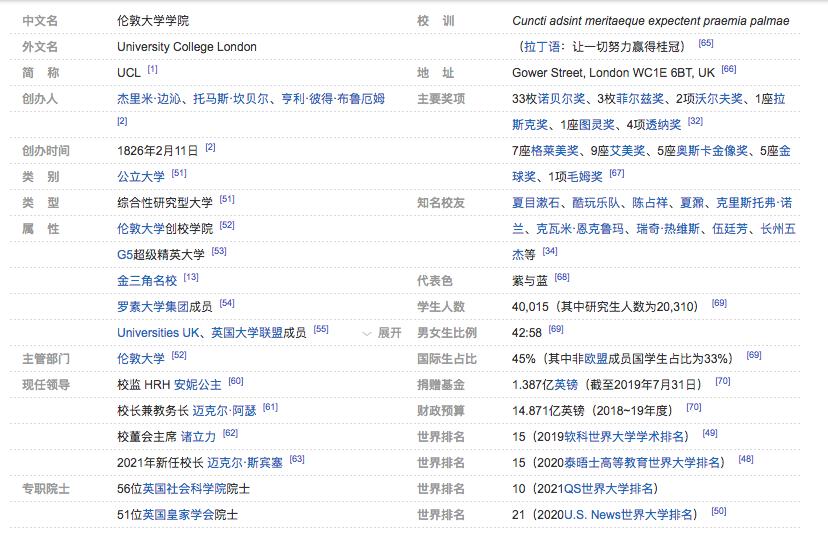
Task: Open the 欧盟 link
Action: click(x=596, y=359)
